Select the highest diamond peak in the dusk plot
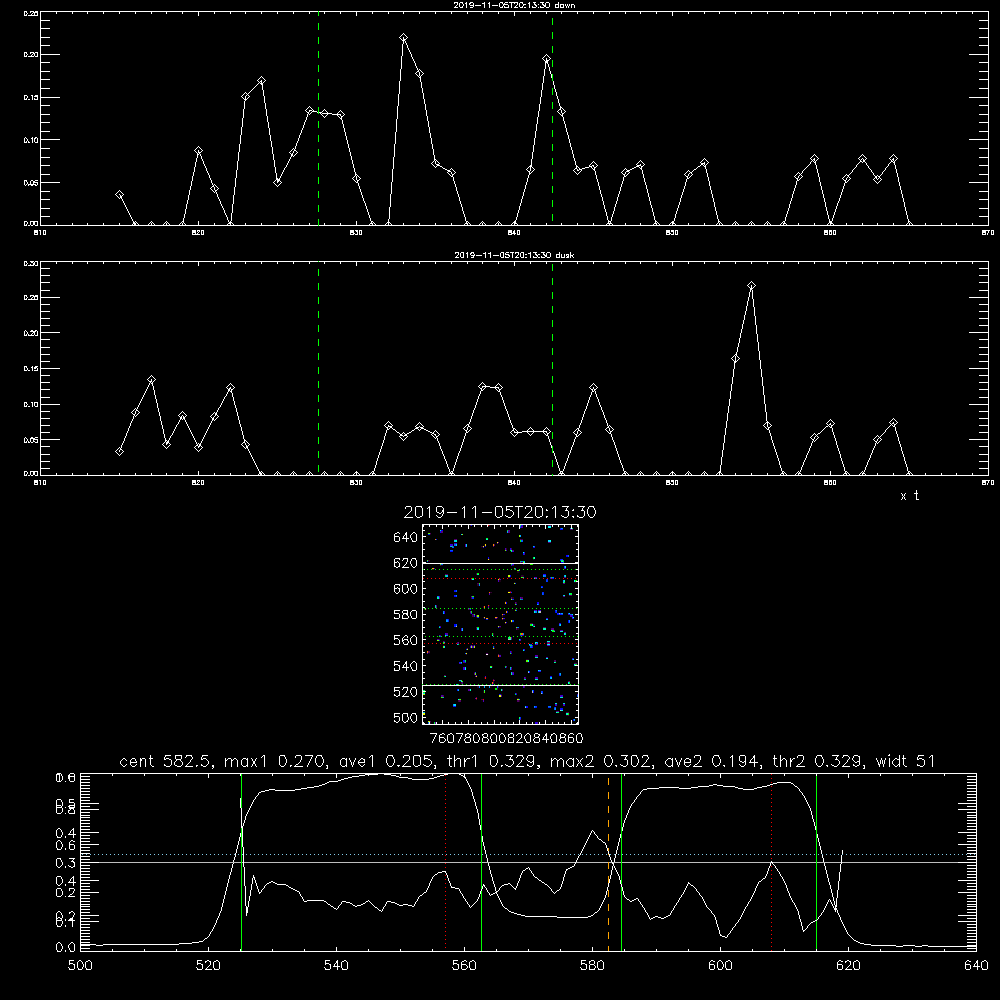 pos(751,286)
